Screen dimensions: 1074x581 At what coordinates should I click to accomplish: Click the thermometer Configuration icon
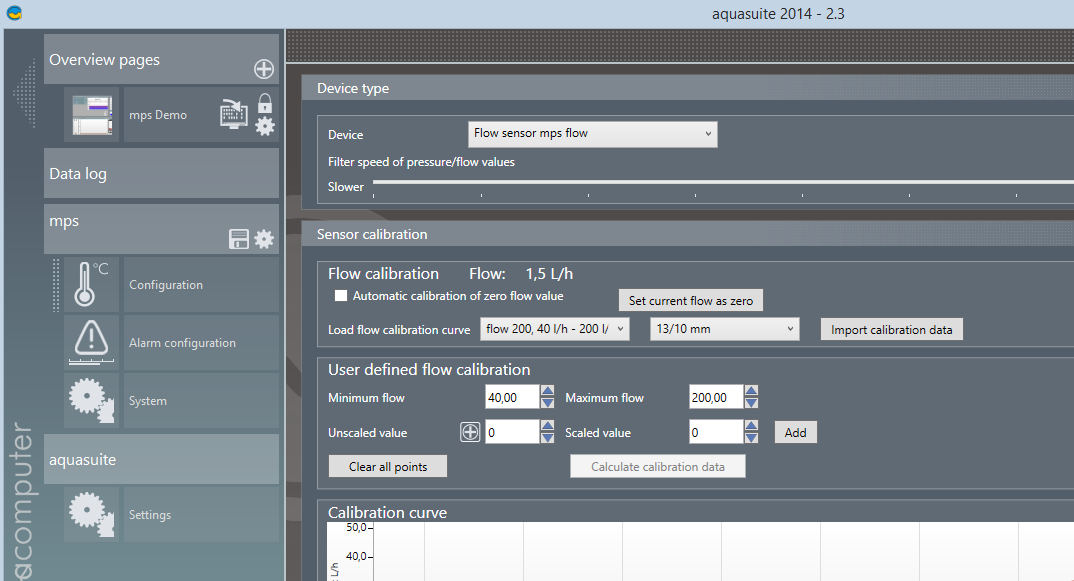91,284
